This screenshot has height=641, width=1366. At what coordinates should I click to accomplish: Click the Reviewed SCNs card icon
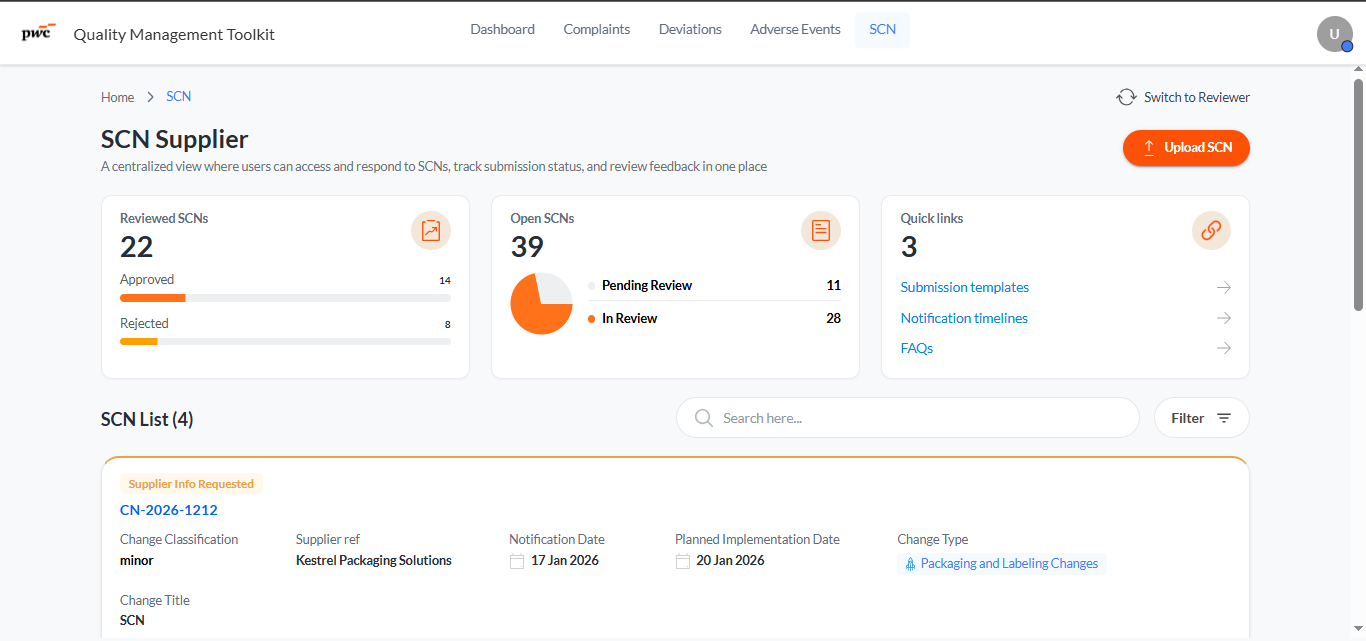point(431,231)
